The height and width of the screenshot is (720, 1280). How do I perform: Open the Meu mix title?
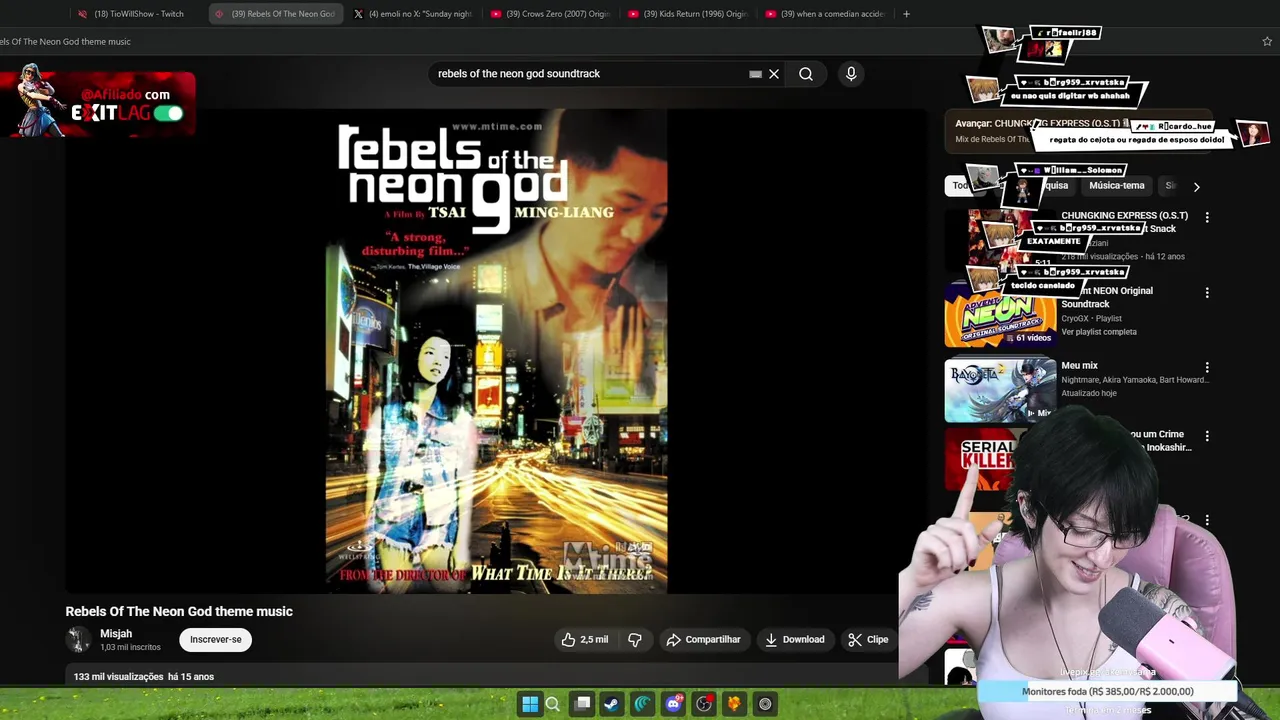[x=1079, y=366]
